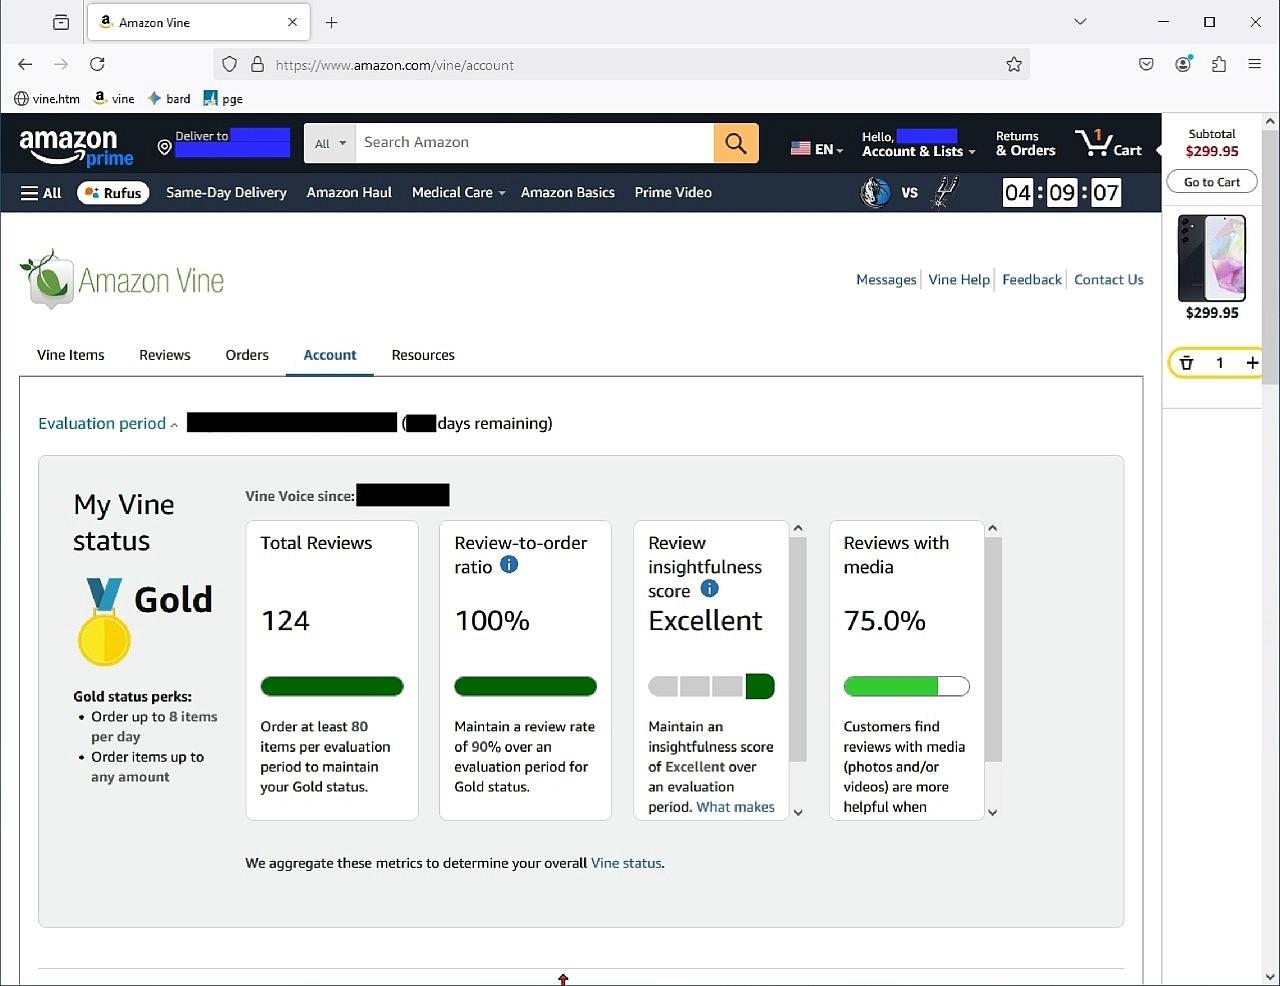Open the recent browsing history icon

(61, 22)
